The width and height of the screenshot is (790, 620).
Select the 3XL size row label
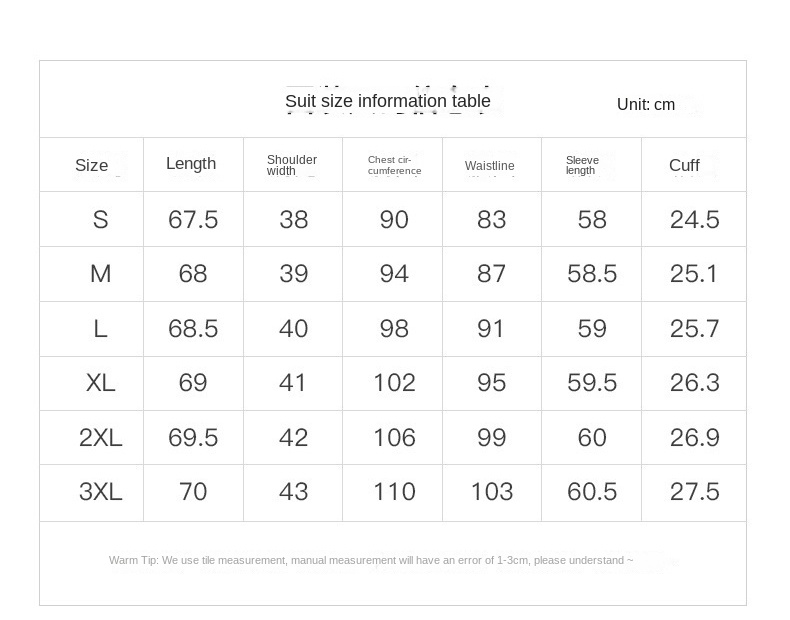tap(100, 492)
